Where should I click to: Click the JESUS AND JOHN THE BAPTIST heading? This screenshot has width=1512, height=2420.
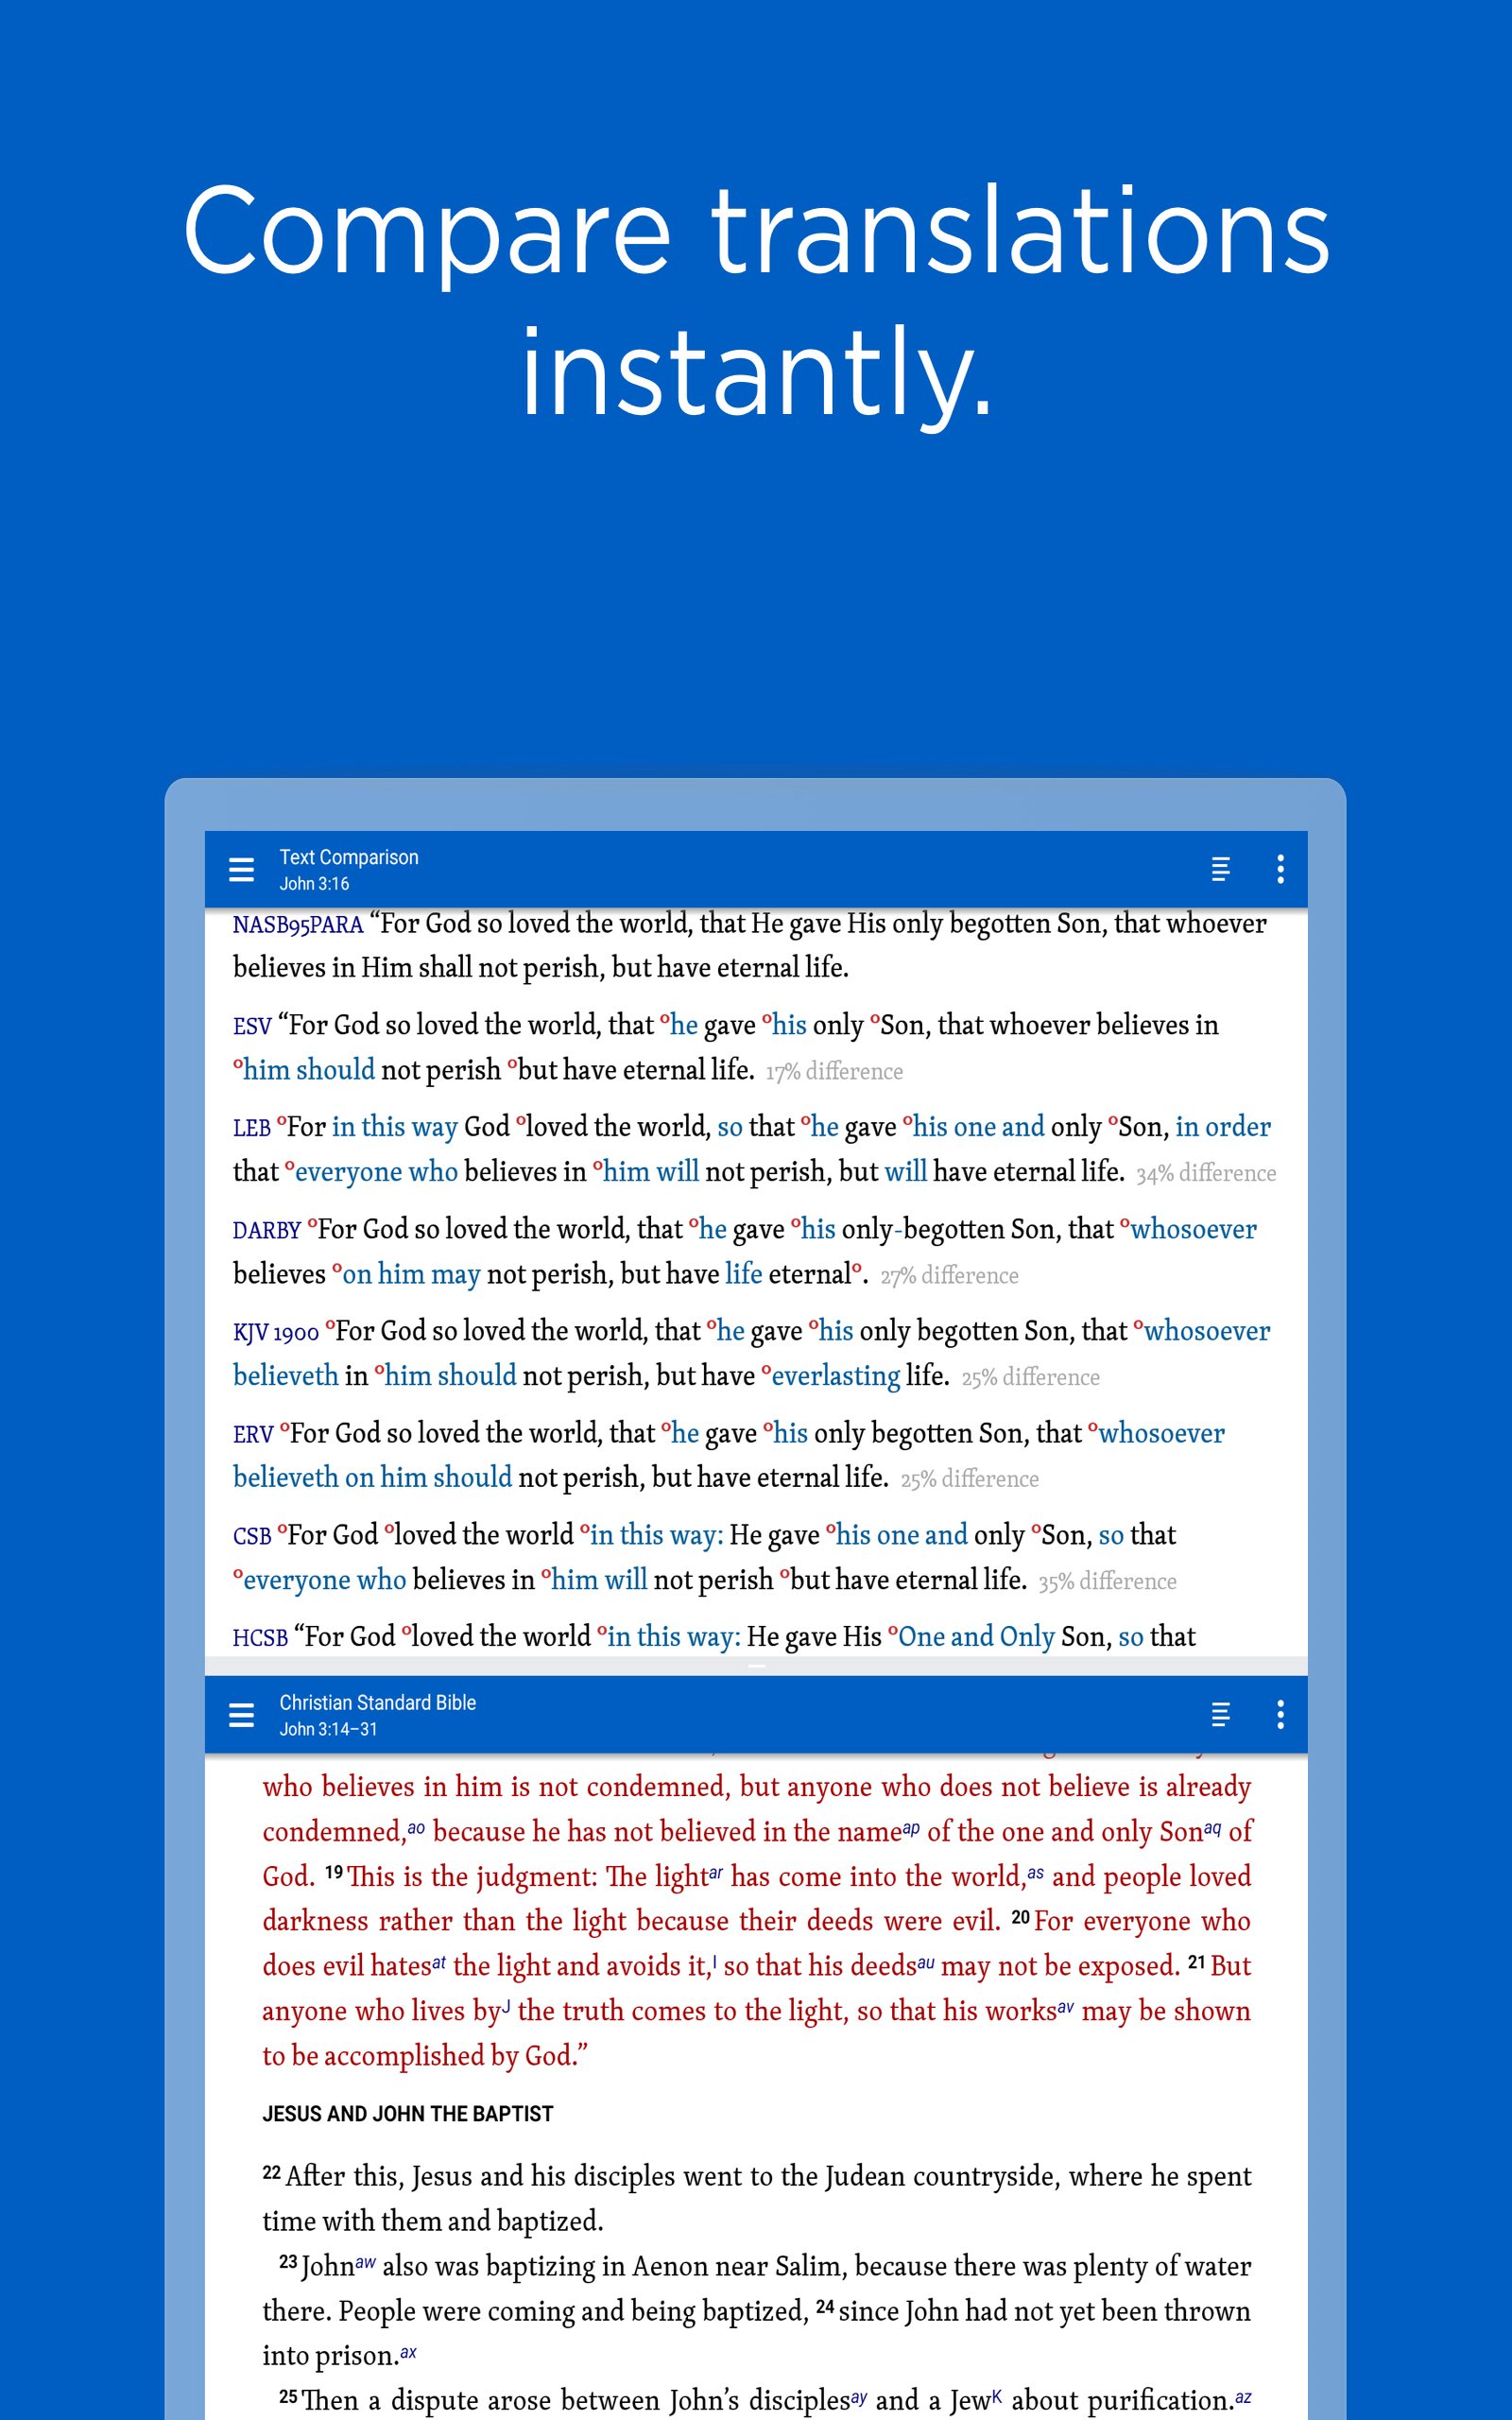[407, 2113]
